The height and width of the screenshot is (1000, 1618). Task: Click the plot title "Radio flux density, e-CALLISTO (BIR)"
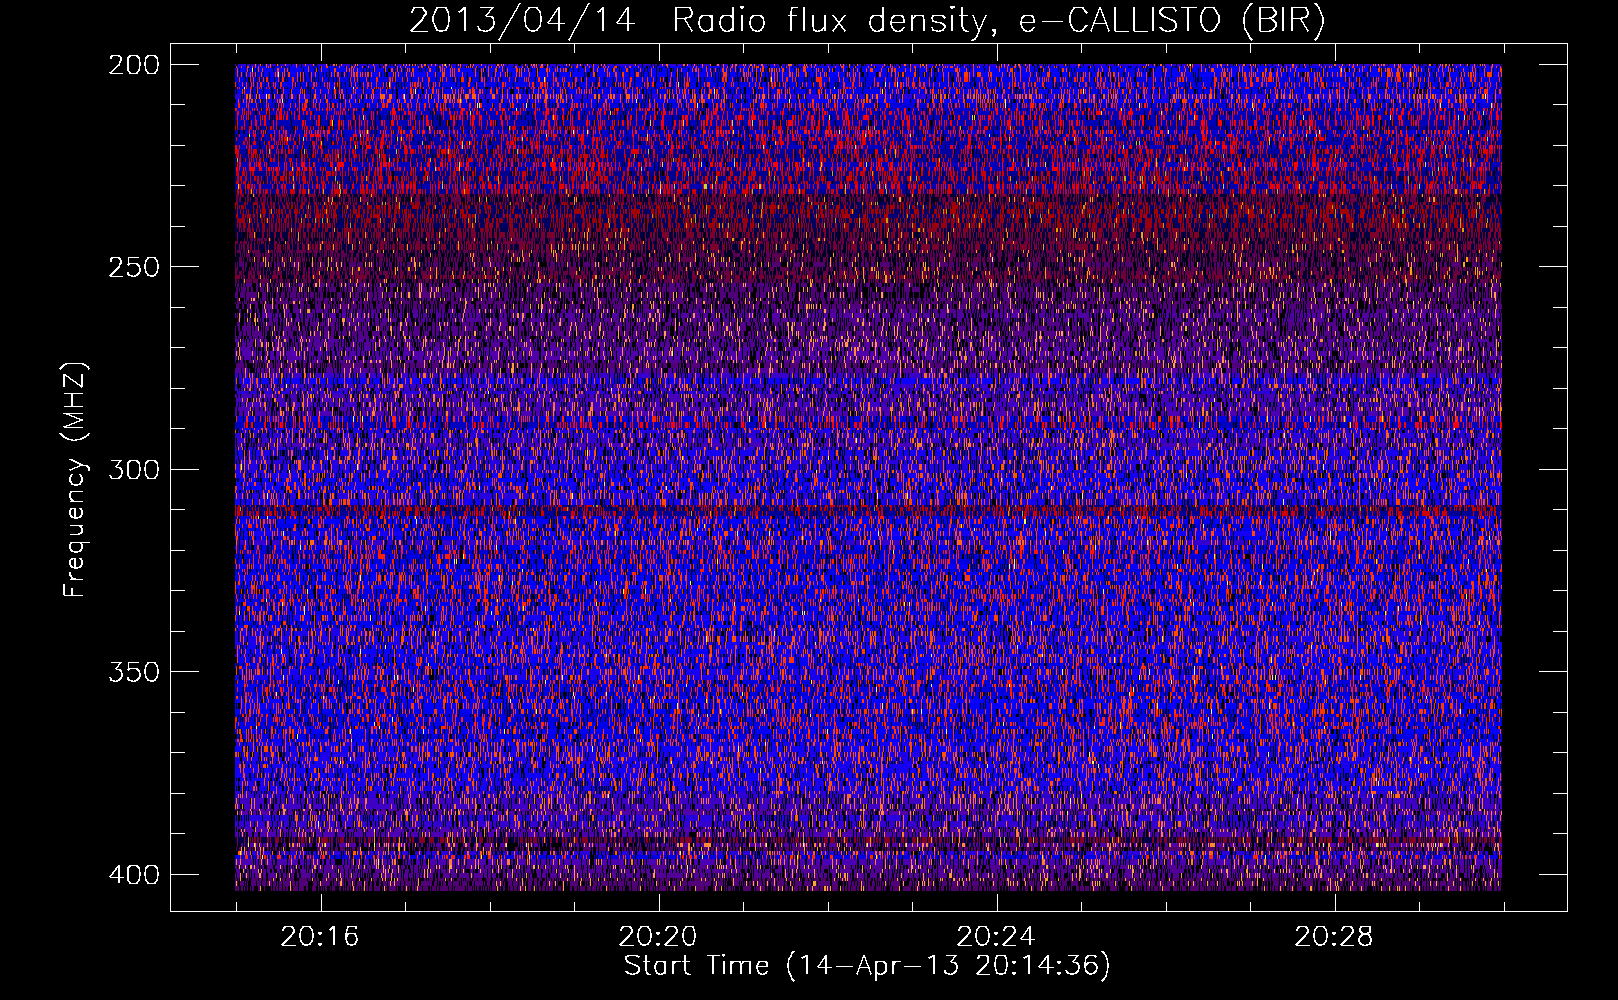[999, 21]
